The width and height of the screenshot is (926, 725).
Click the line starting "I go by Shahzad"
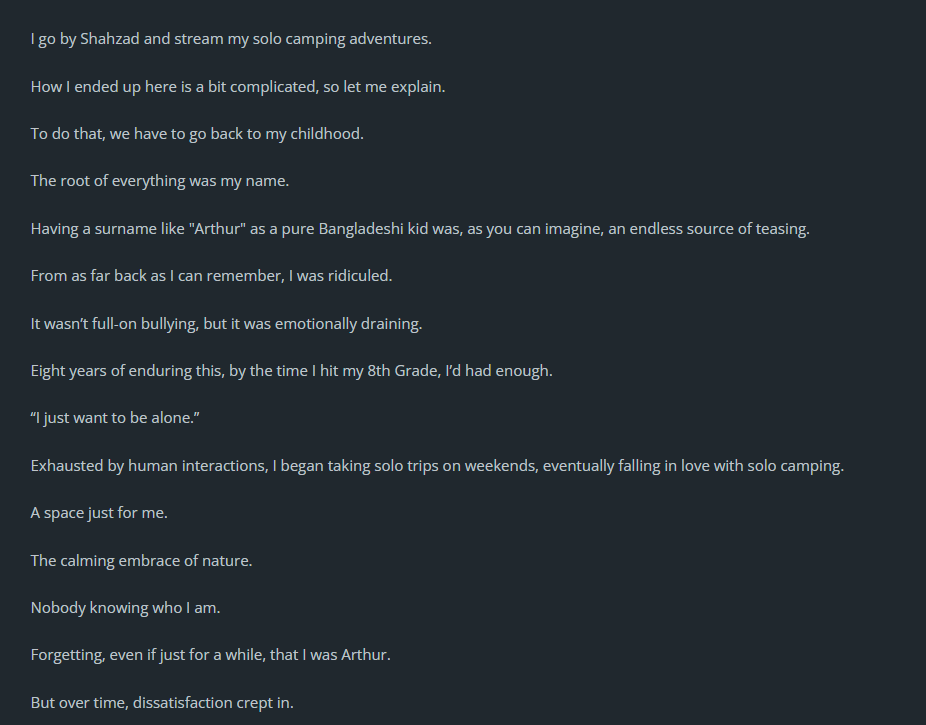[231, 39]
